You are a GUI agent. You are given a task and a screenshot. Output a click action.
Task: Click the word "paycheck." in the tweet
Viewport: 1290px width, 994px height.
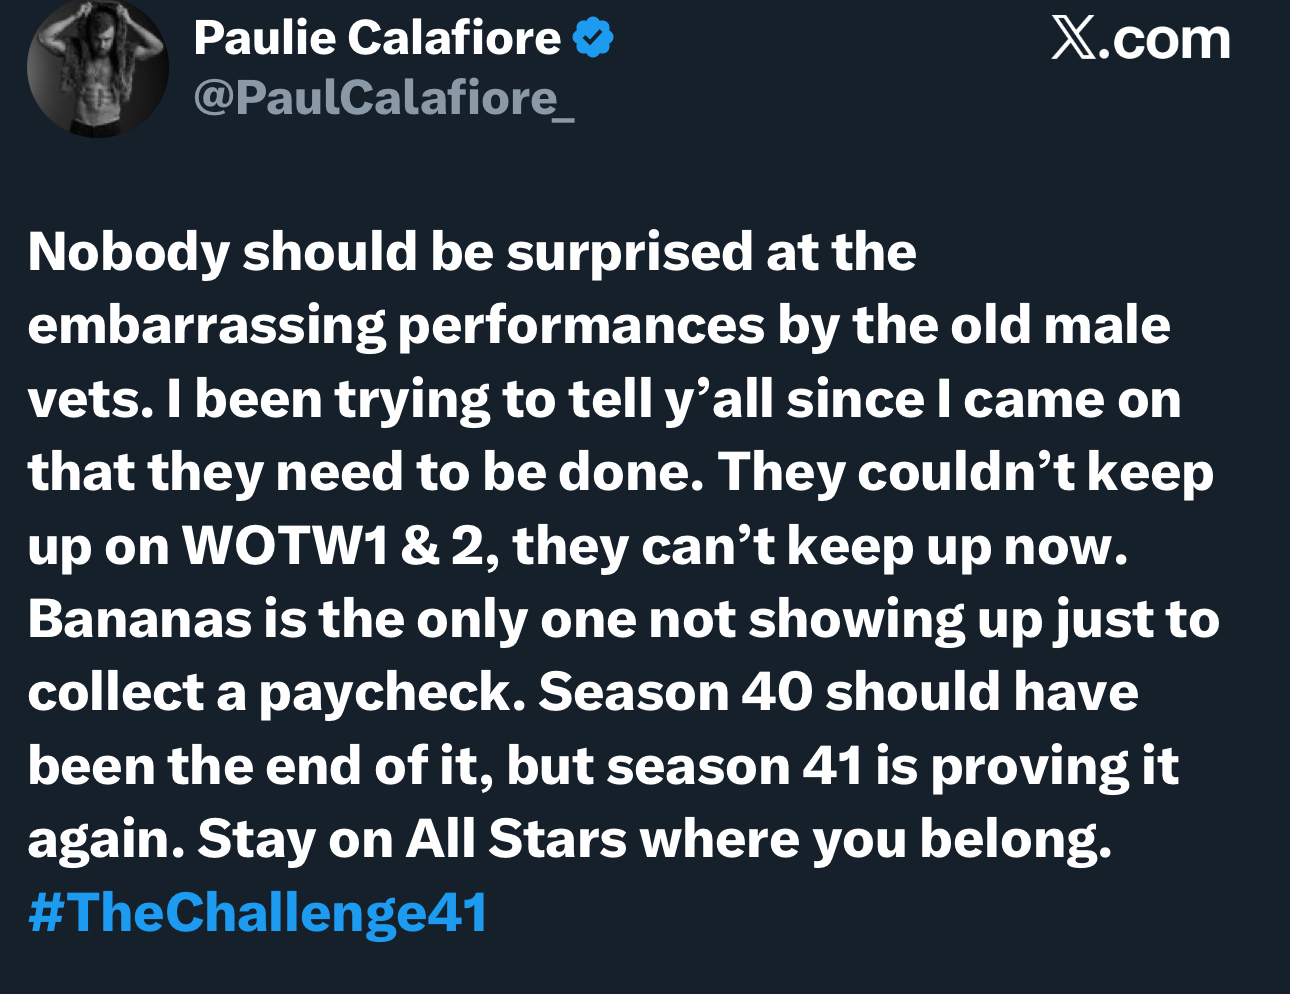pyautogui.click(x=393, y=693)
